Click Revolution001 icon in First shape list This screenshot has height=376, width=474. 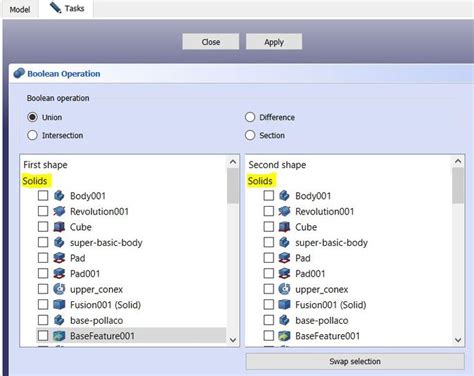coord(59,211)
